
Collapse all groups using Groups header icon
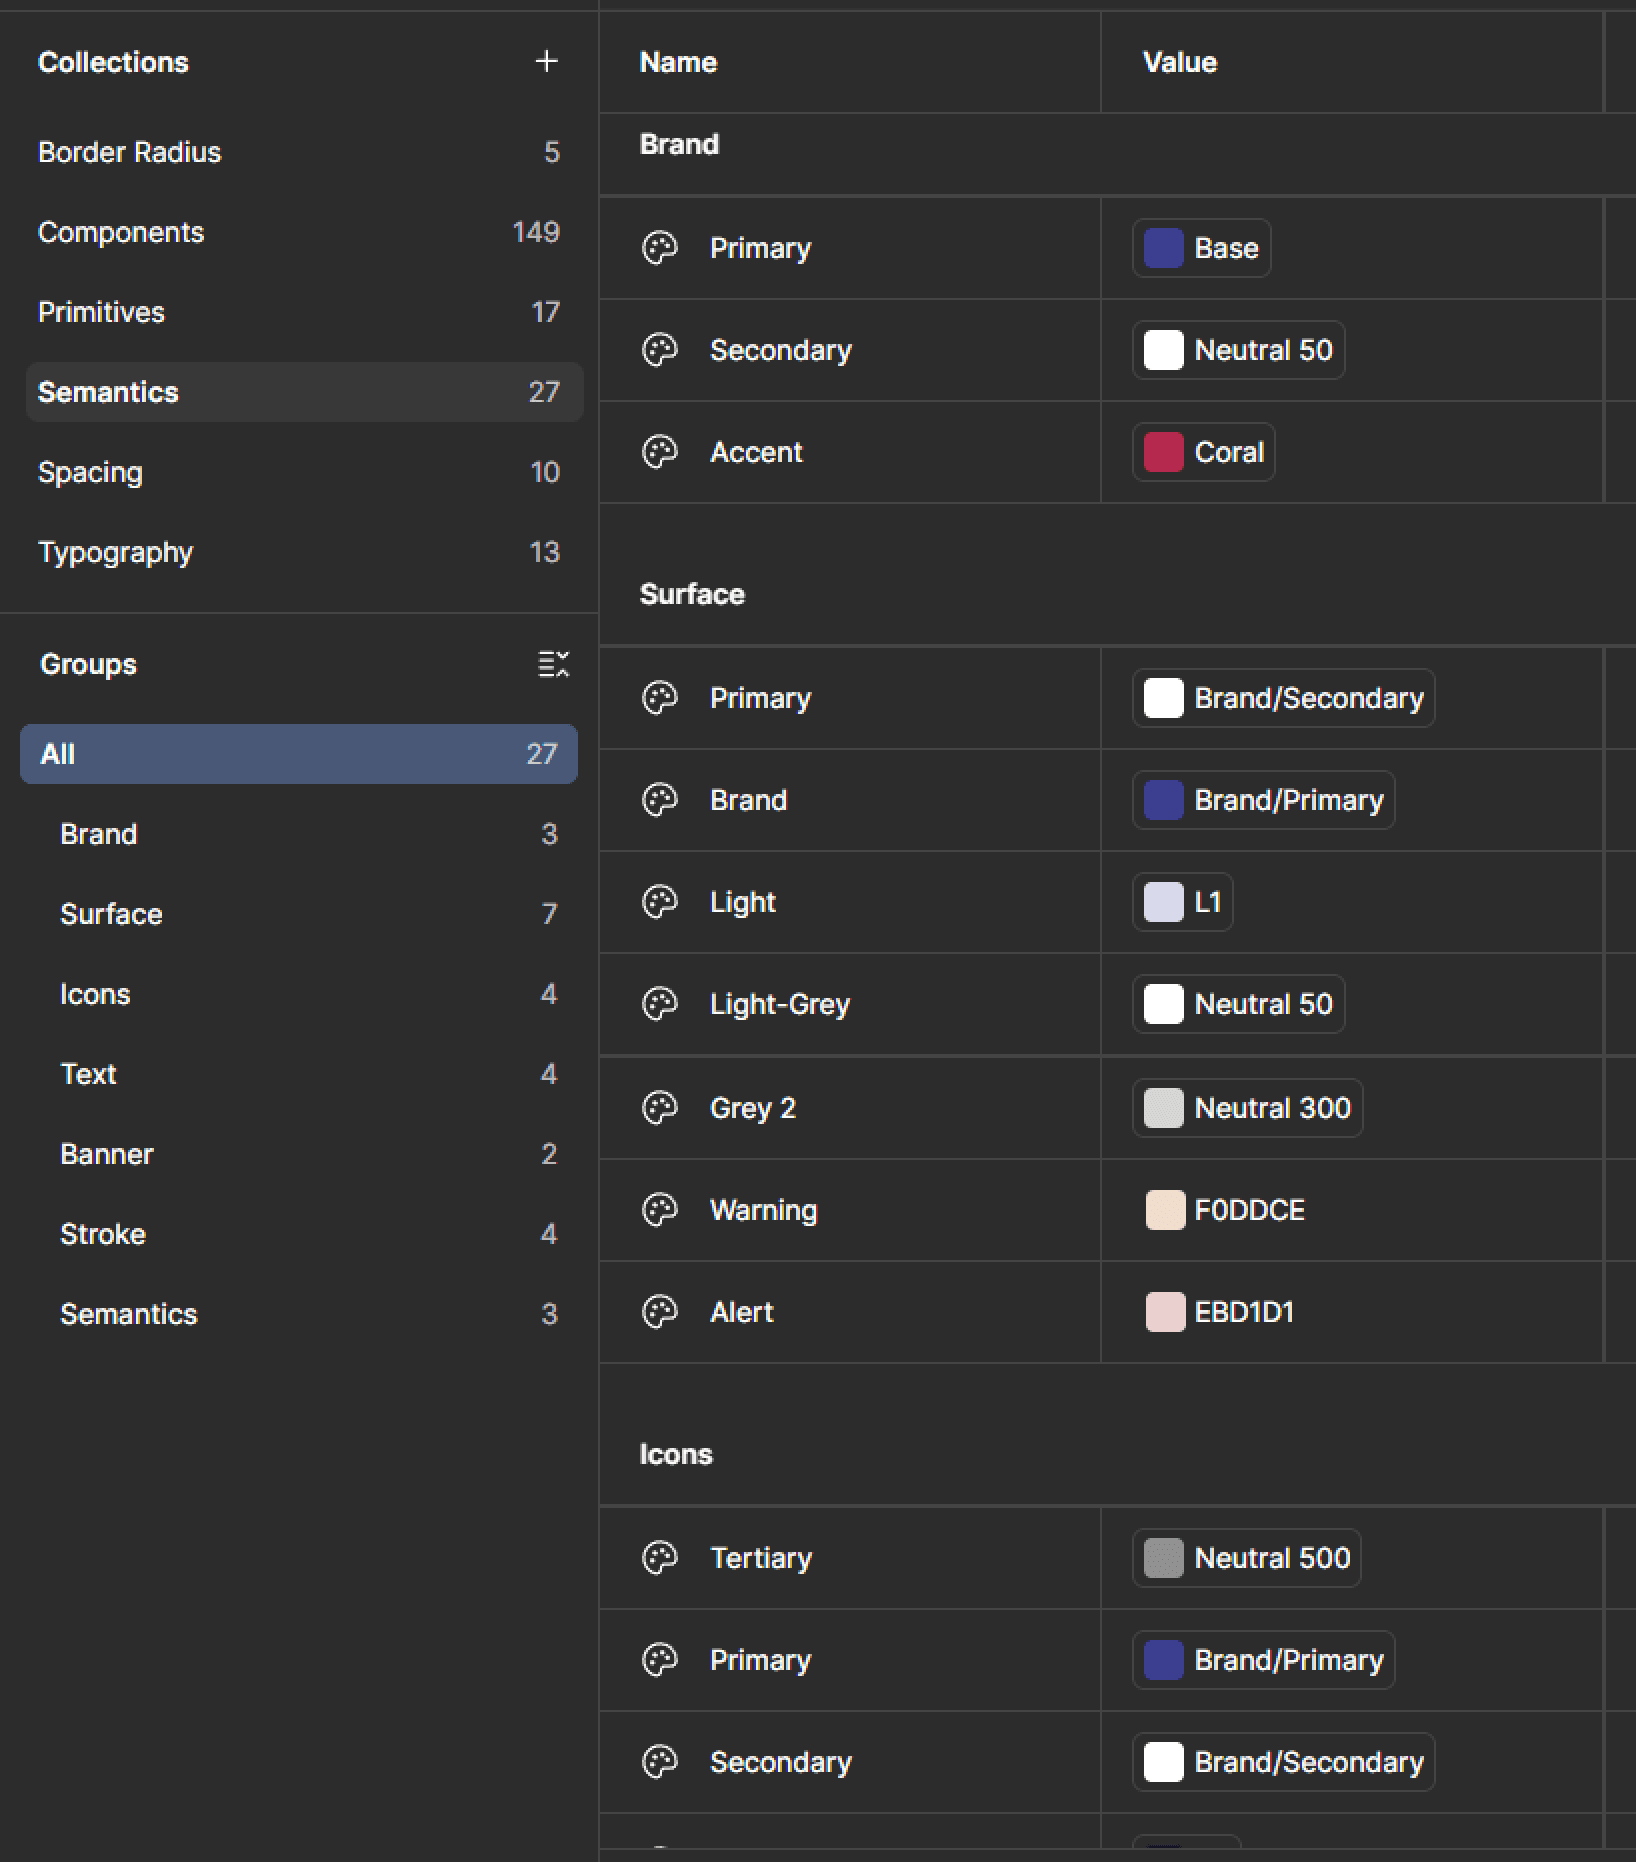coord(553,664)
